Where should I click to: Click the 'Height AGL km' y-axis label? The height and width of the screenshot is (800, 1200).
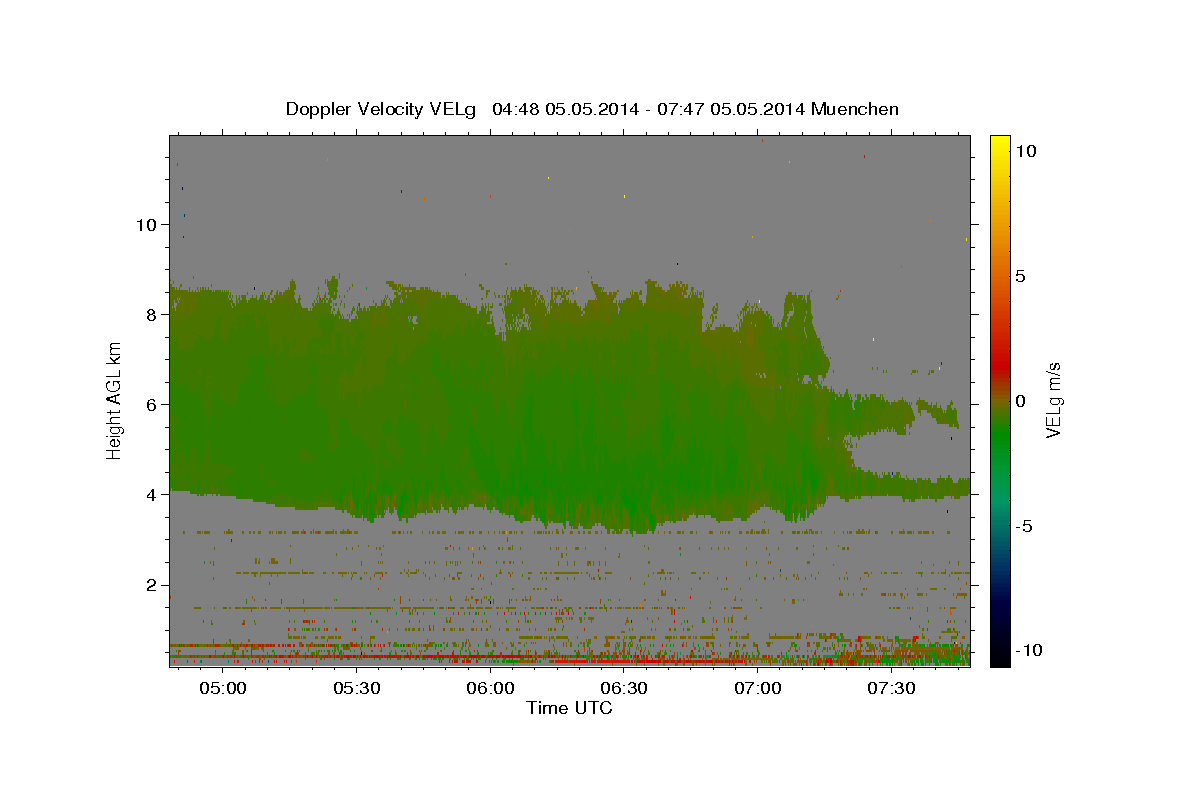[114, 400]
